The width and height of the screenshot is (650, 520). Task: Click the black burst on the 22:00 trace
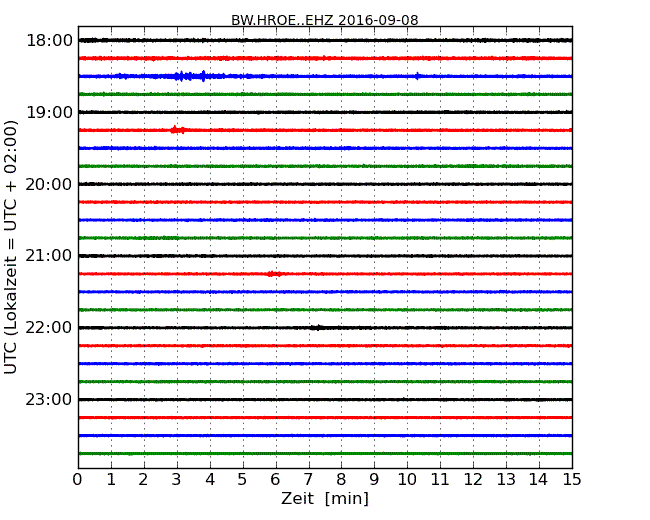pyautogui.click(x=318, y=328)
